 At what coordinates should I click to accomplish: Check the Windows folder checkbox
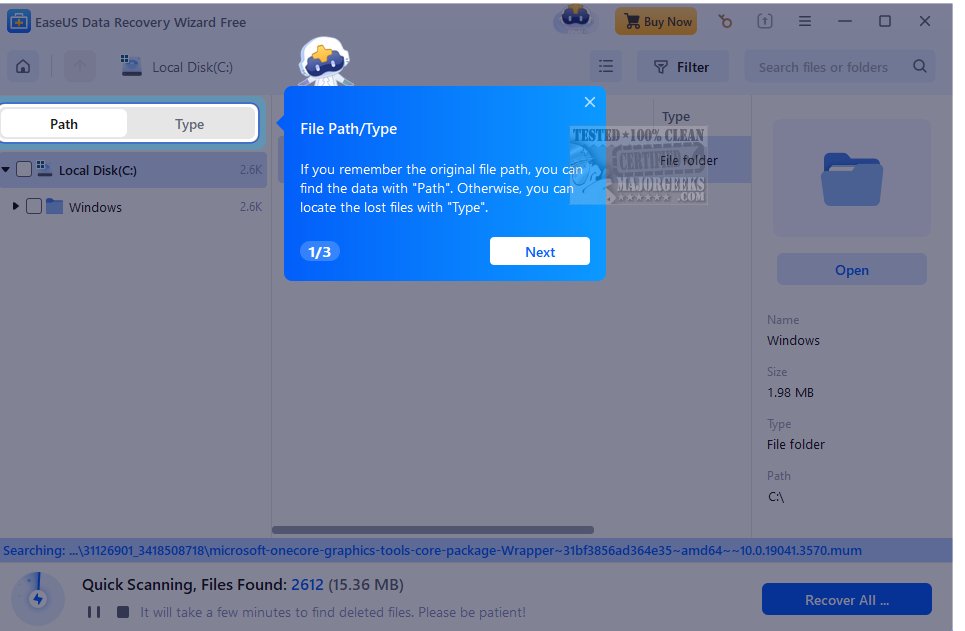pyautogui.click(x=34, y=206)
